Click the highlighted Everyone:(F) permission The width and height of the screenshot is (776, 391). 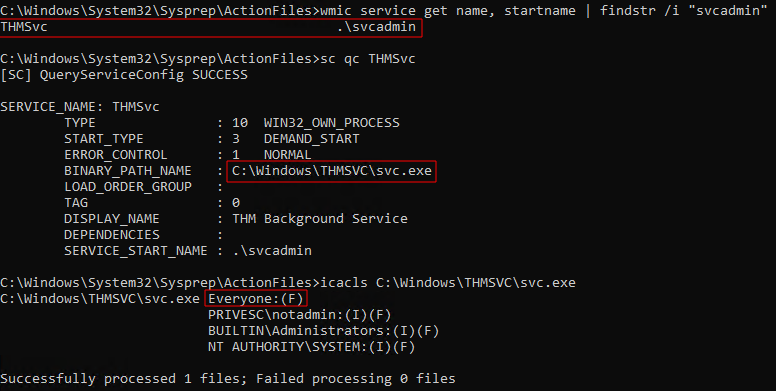point(256,299)
